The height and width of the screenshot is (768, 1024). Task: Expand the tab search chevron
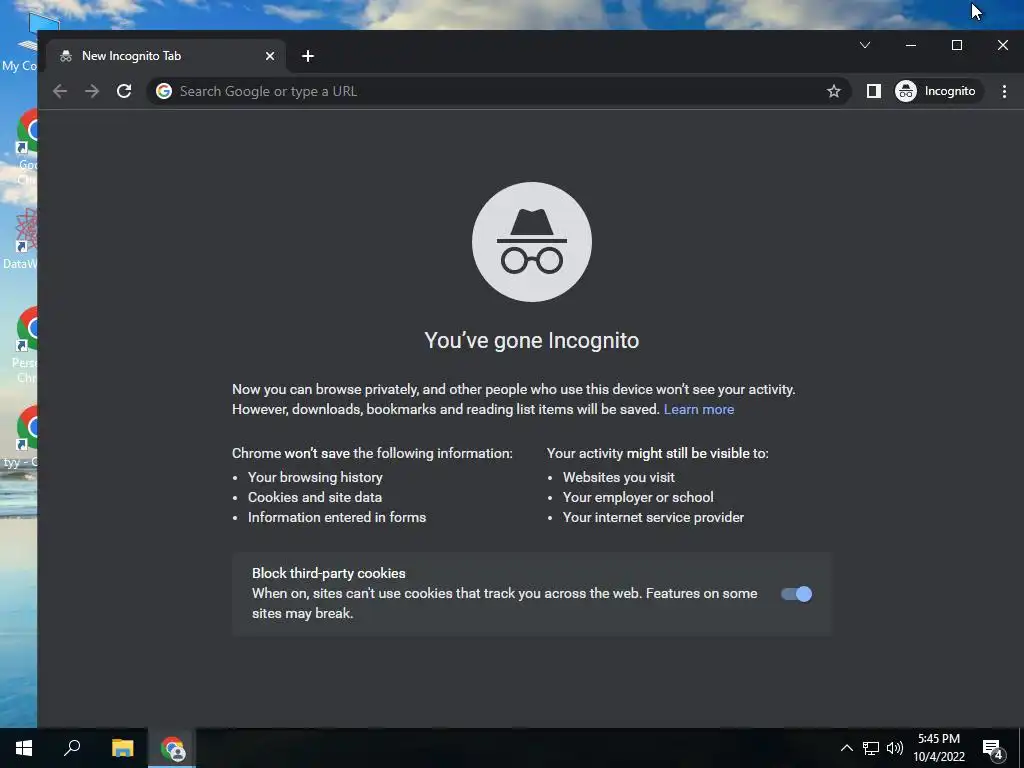(865, 45)
